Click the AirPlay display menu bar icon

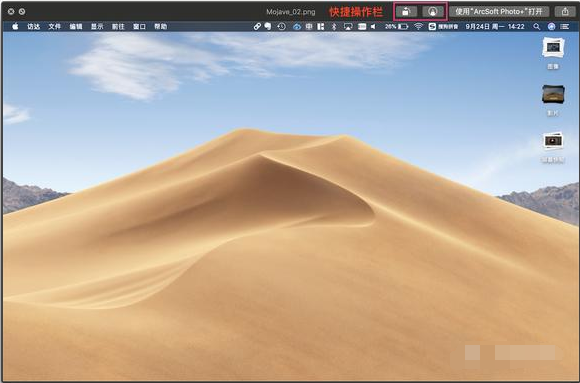348,26
